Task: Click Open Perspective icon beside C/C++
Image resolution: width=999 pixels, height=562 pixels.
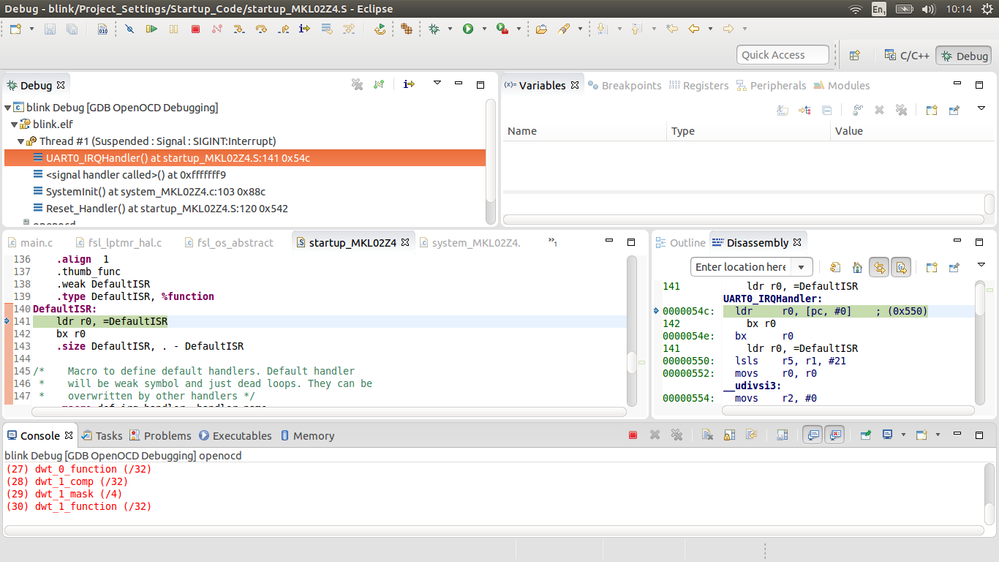Action: click(x=855, y=56)
